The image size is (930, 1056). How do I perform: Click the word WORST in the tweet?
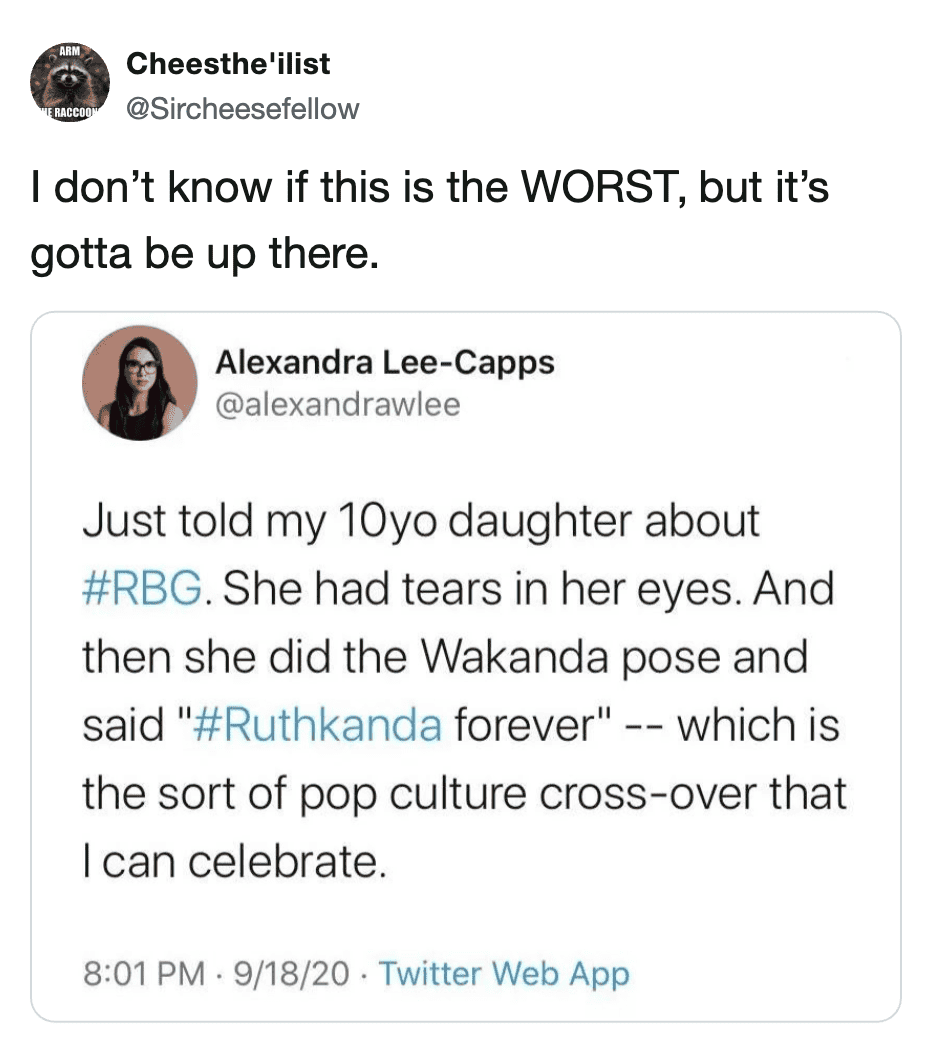pyautogui.click(x=590, y=188)
